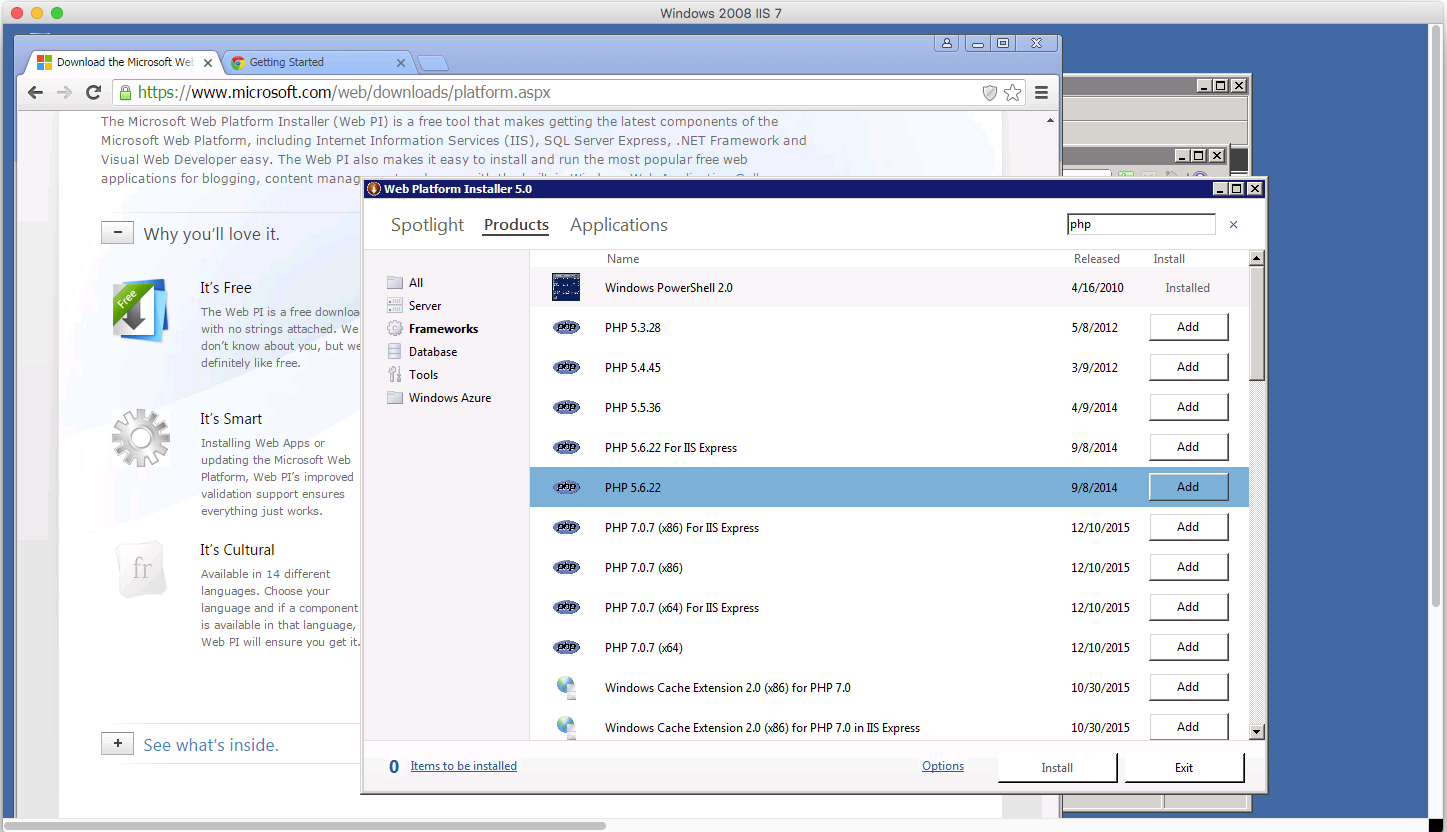Open the Items to be installed link
The image size is (1447, 832).
pos(464,766)
